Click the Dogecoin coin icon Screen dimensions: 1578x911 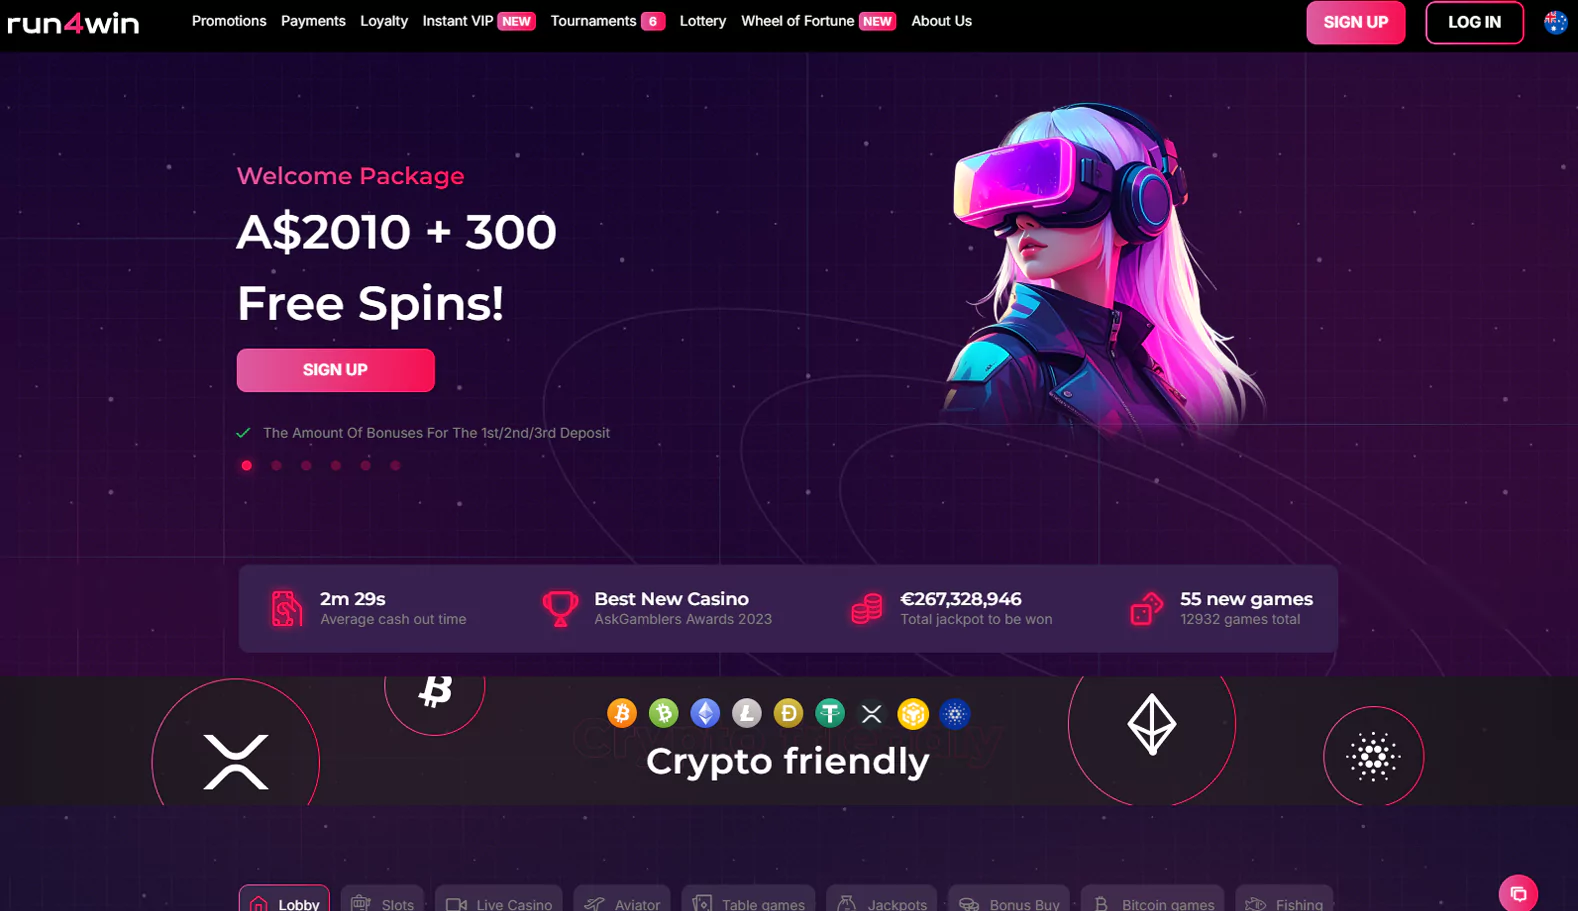click(x=788, y=713)
